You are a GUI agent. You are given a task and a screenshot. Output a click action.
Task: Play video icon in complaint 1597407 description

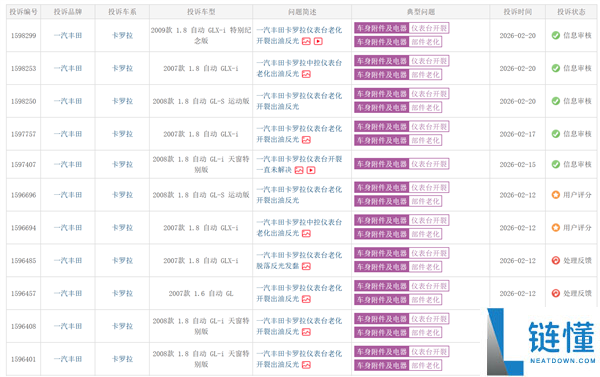click(311, 170)
